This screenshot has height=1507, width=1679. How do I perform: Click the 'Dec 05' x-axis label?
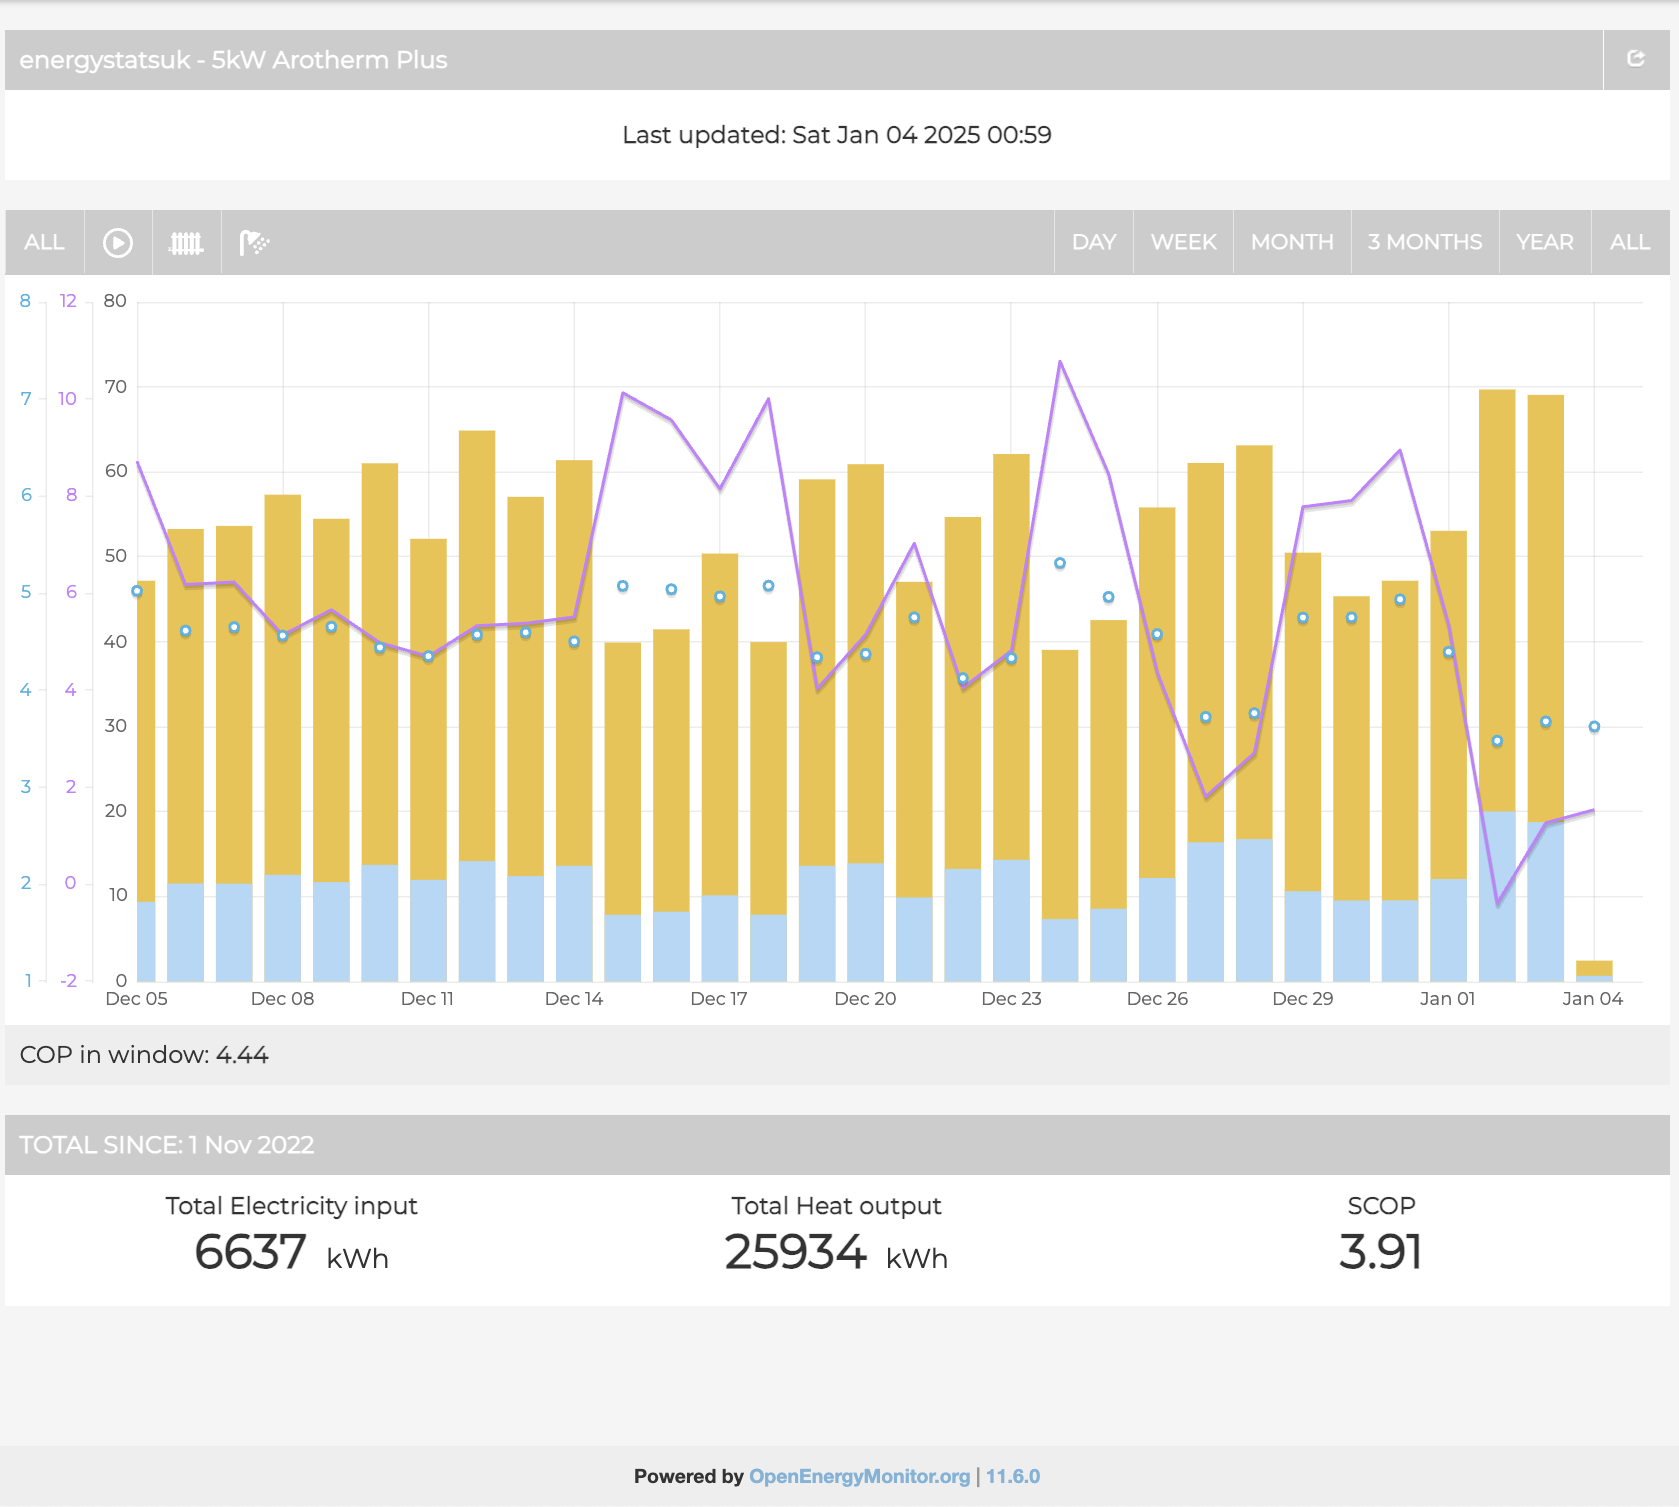[136, 998]
